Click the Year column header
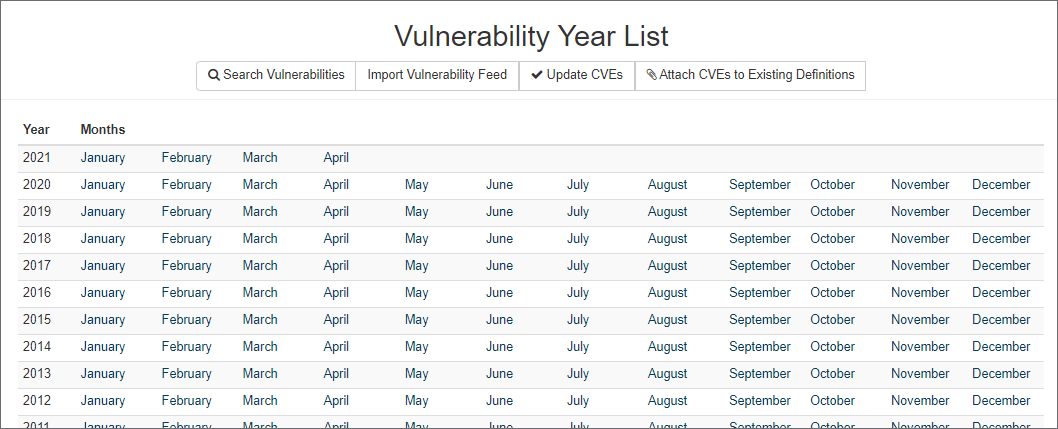This screenshot has height=429, width=1058. pyautogui.click(x=36, y=130)
